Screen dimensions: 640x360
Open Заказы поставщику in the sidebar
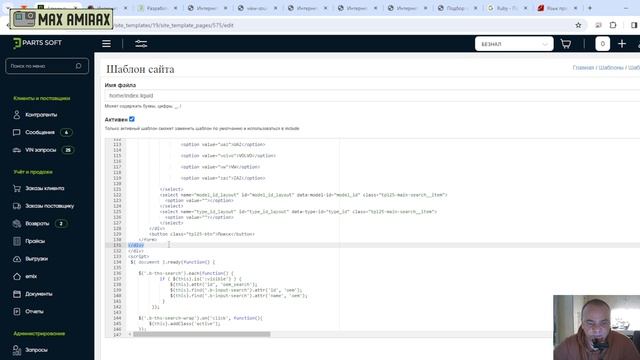point(49,206)
